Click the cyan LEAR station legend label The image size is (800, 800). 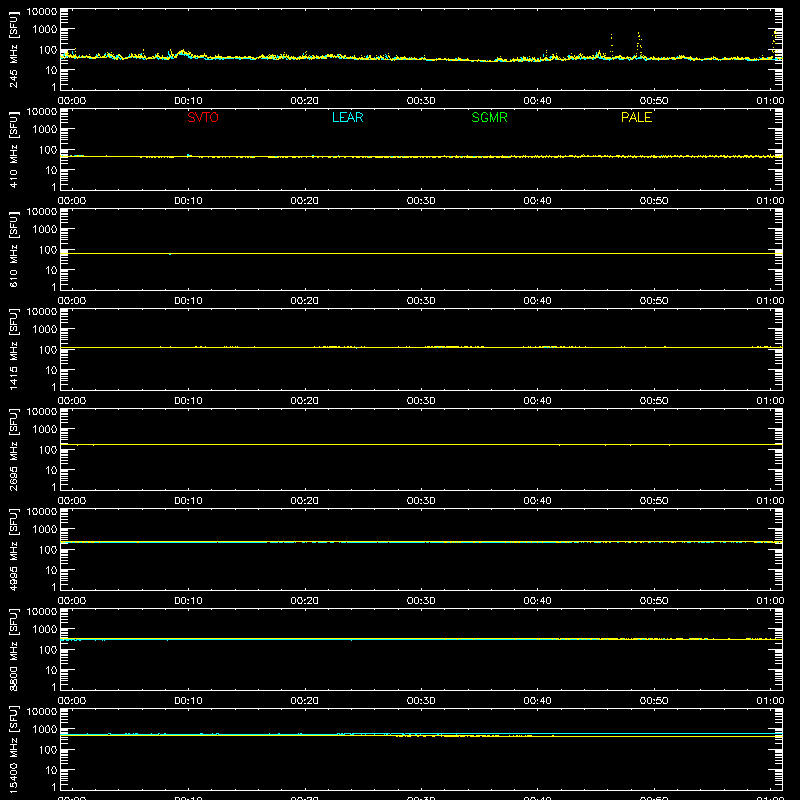(347, 117)
